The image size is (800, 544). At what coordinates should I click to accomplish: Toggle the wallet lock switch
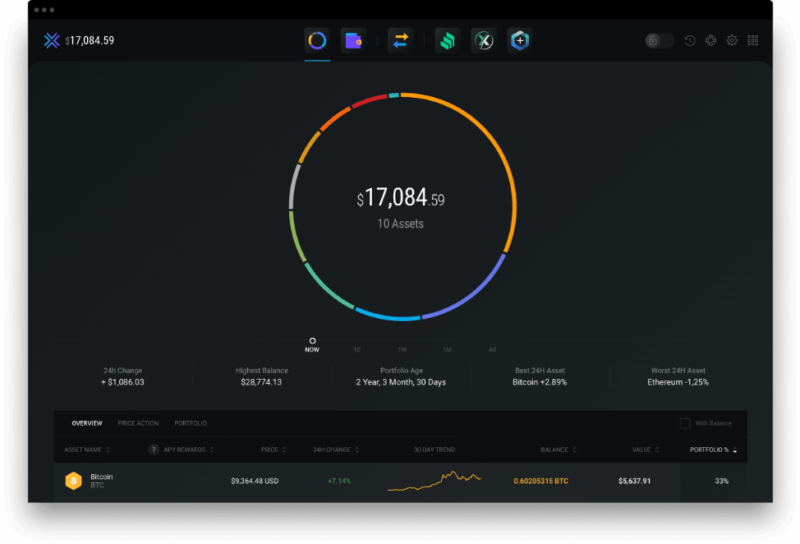[659, 40]
